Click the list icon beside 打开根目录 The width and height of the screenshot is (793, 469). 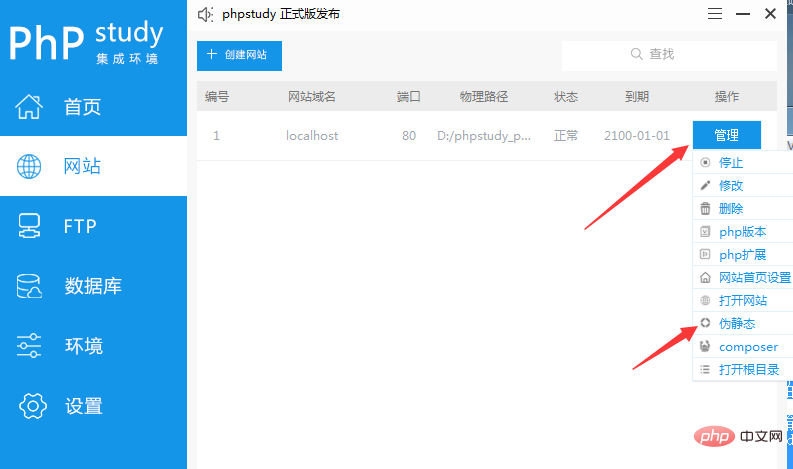pyautogui.click(x=705, y=369)
